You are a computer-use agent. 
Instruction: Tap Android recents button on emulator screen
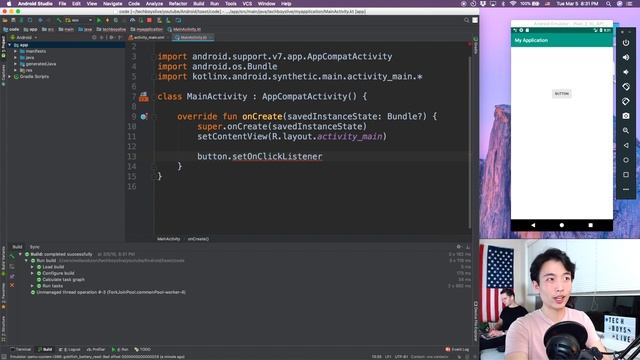590,225
